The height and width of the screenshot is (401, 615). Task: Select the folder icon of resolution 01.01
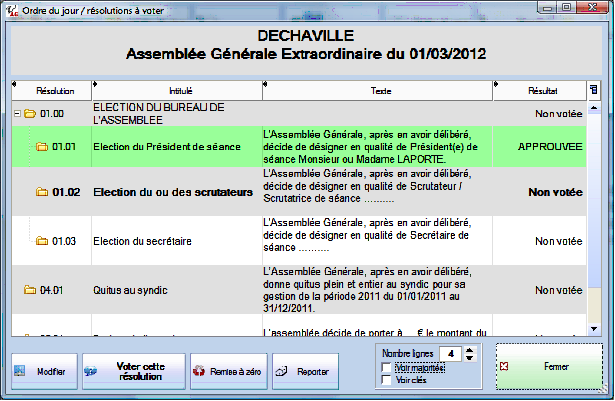[x=42, y=147]
